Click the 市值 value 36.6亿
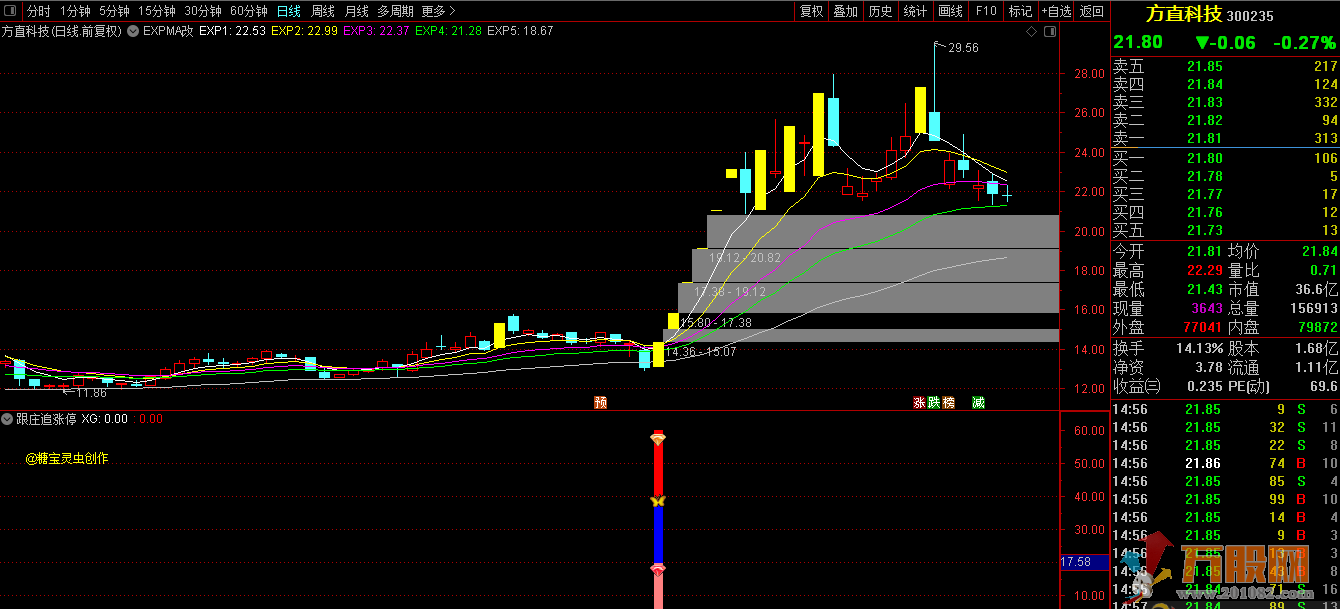This screenshot has height=610, width=1340. [1318, 289]
